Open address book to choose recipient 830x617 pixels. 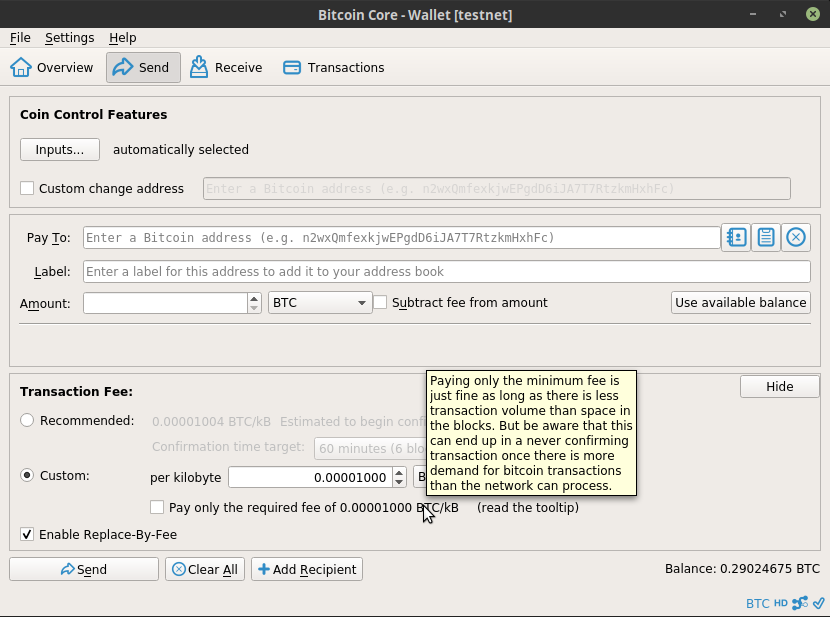[x=736, y=238]
